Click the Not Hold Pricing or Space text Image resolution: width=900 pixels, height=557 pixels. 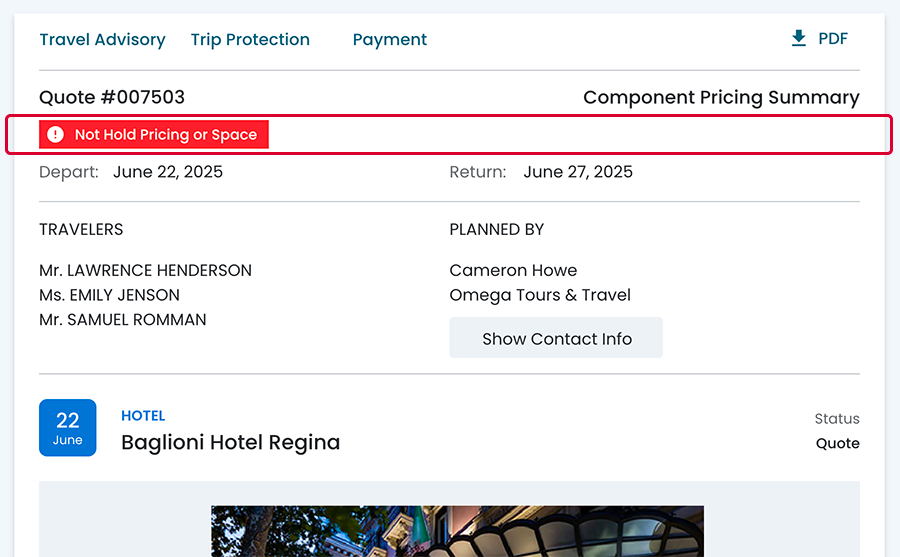[x=166, y=135]
